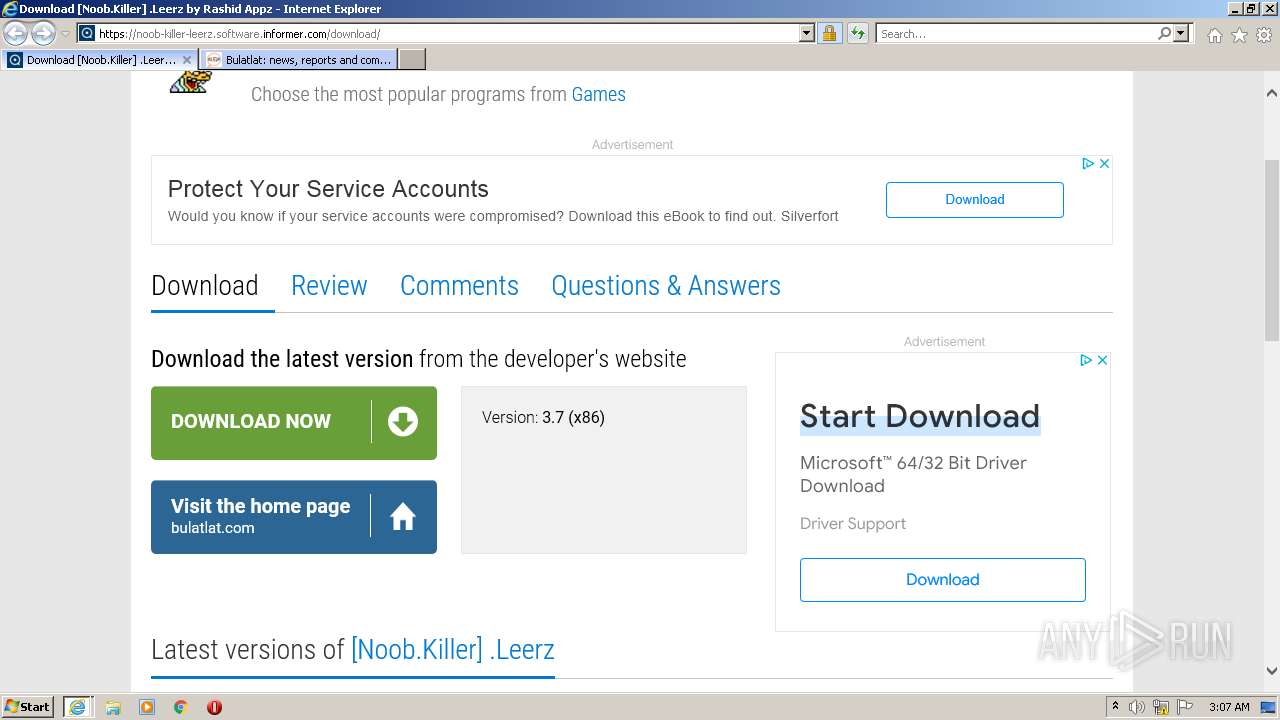Open Windows Explorer folder in taskbar

(113, 707)
